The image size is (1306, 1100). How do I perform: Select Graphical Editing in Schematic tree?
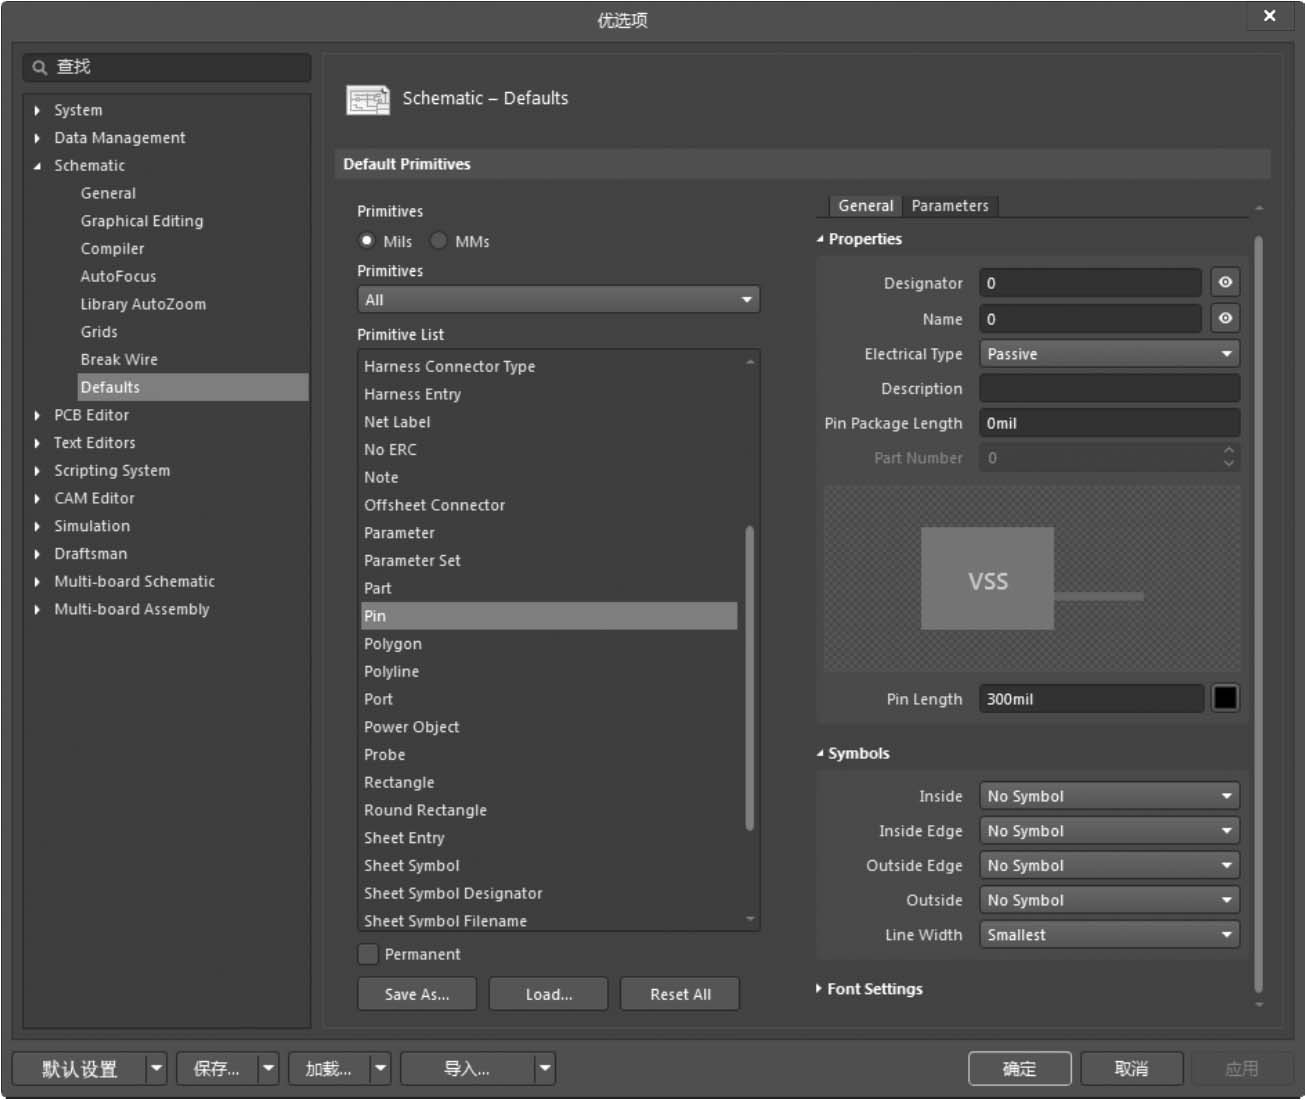tap(141, 221)
